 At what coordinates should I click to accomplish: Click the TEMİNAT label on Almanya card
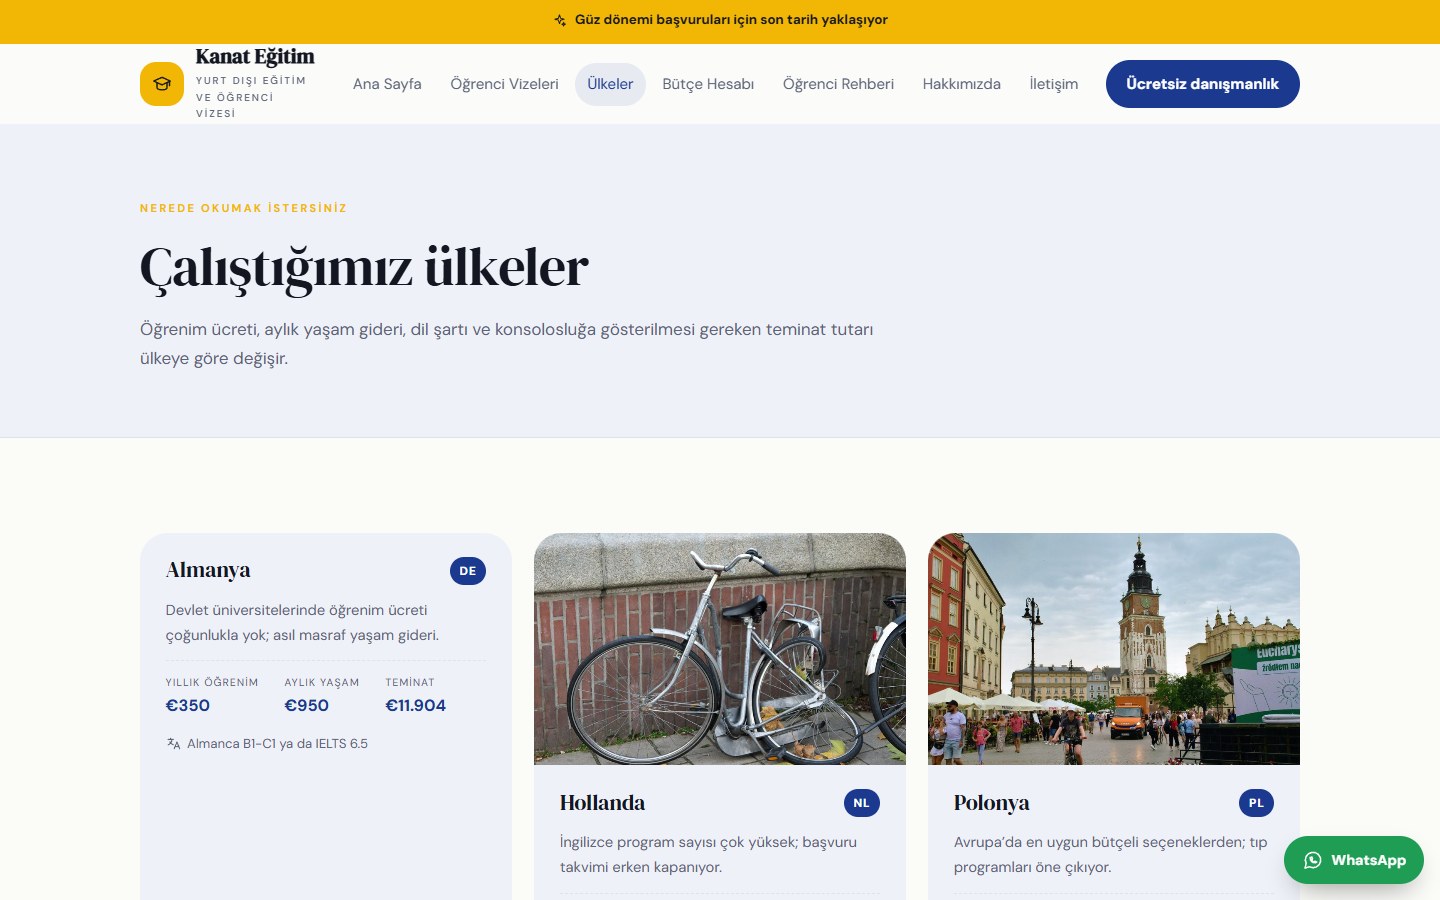410,682
